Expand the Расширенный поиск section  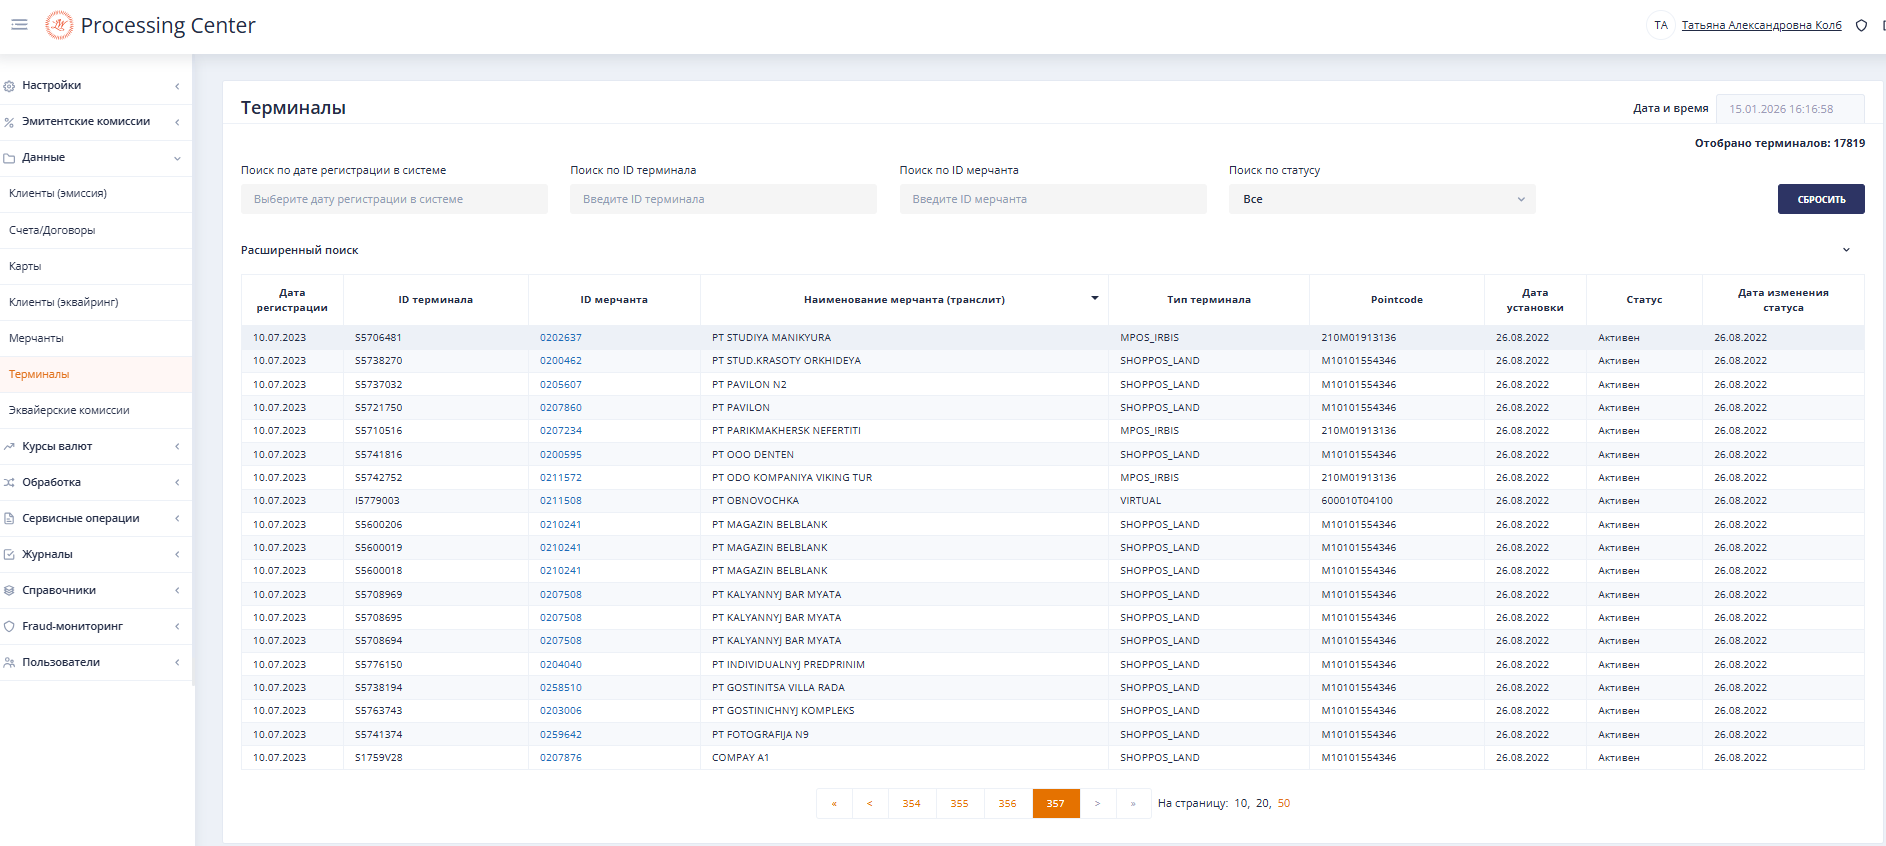point(1846,250)
